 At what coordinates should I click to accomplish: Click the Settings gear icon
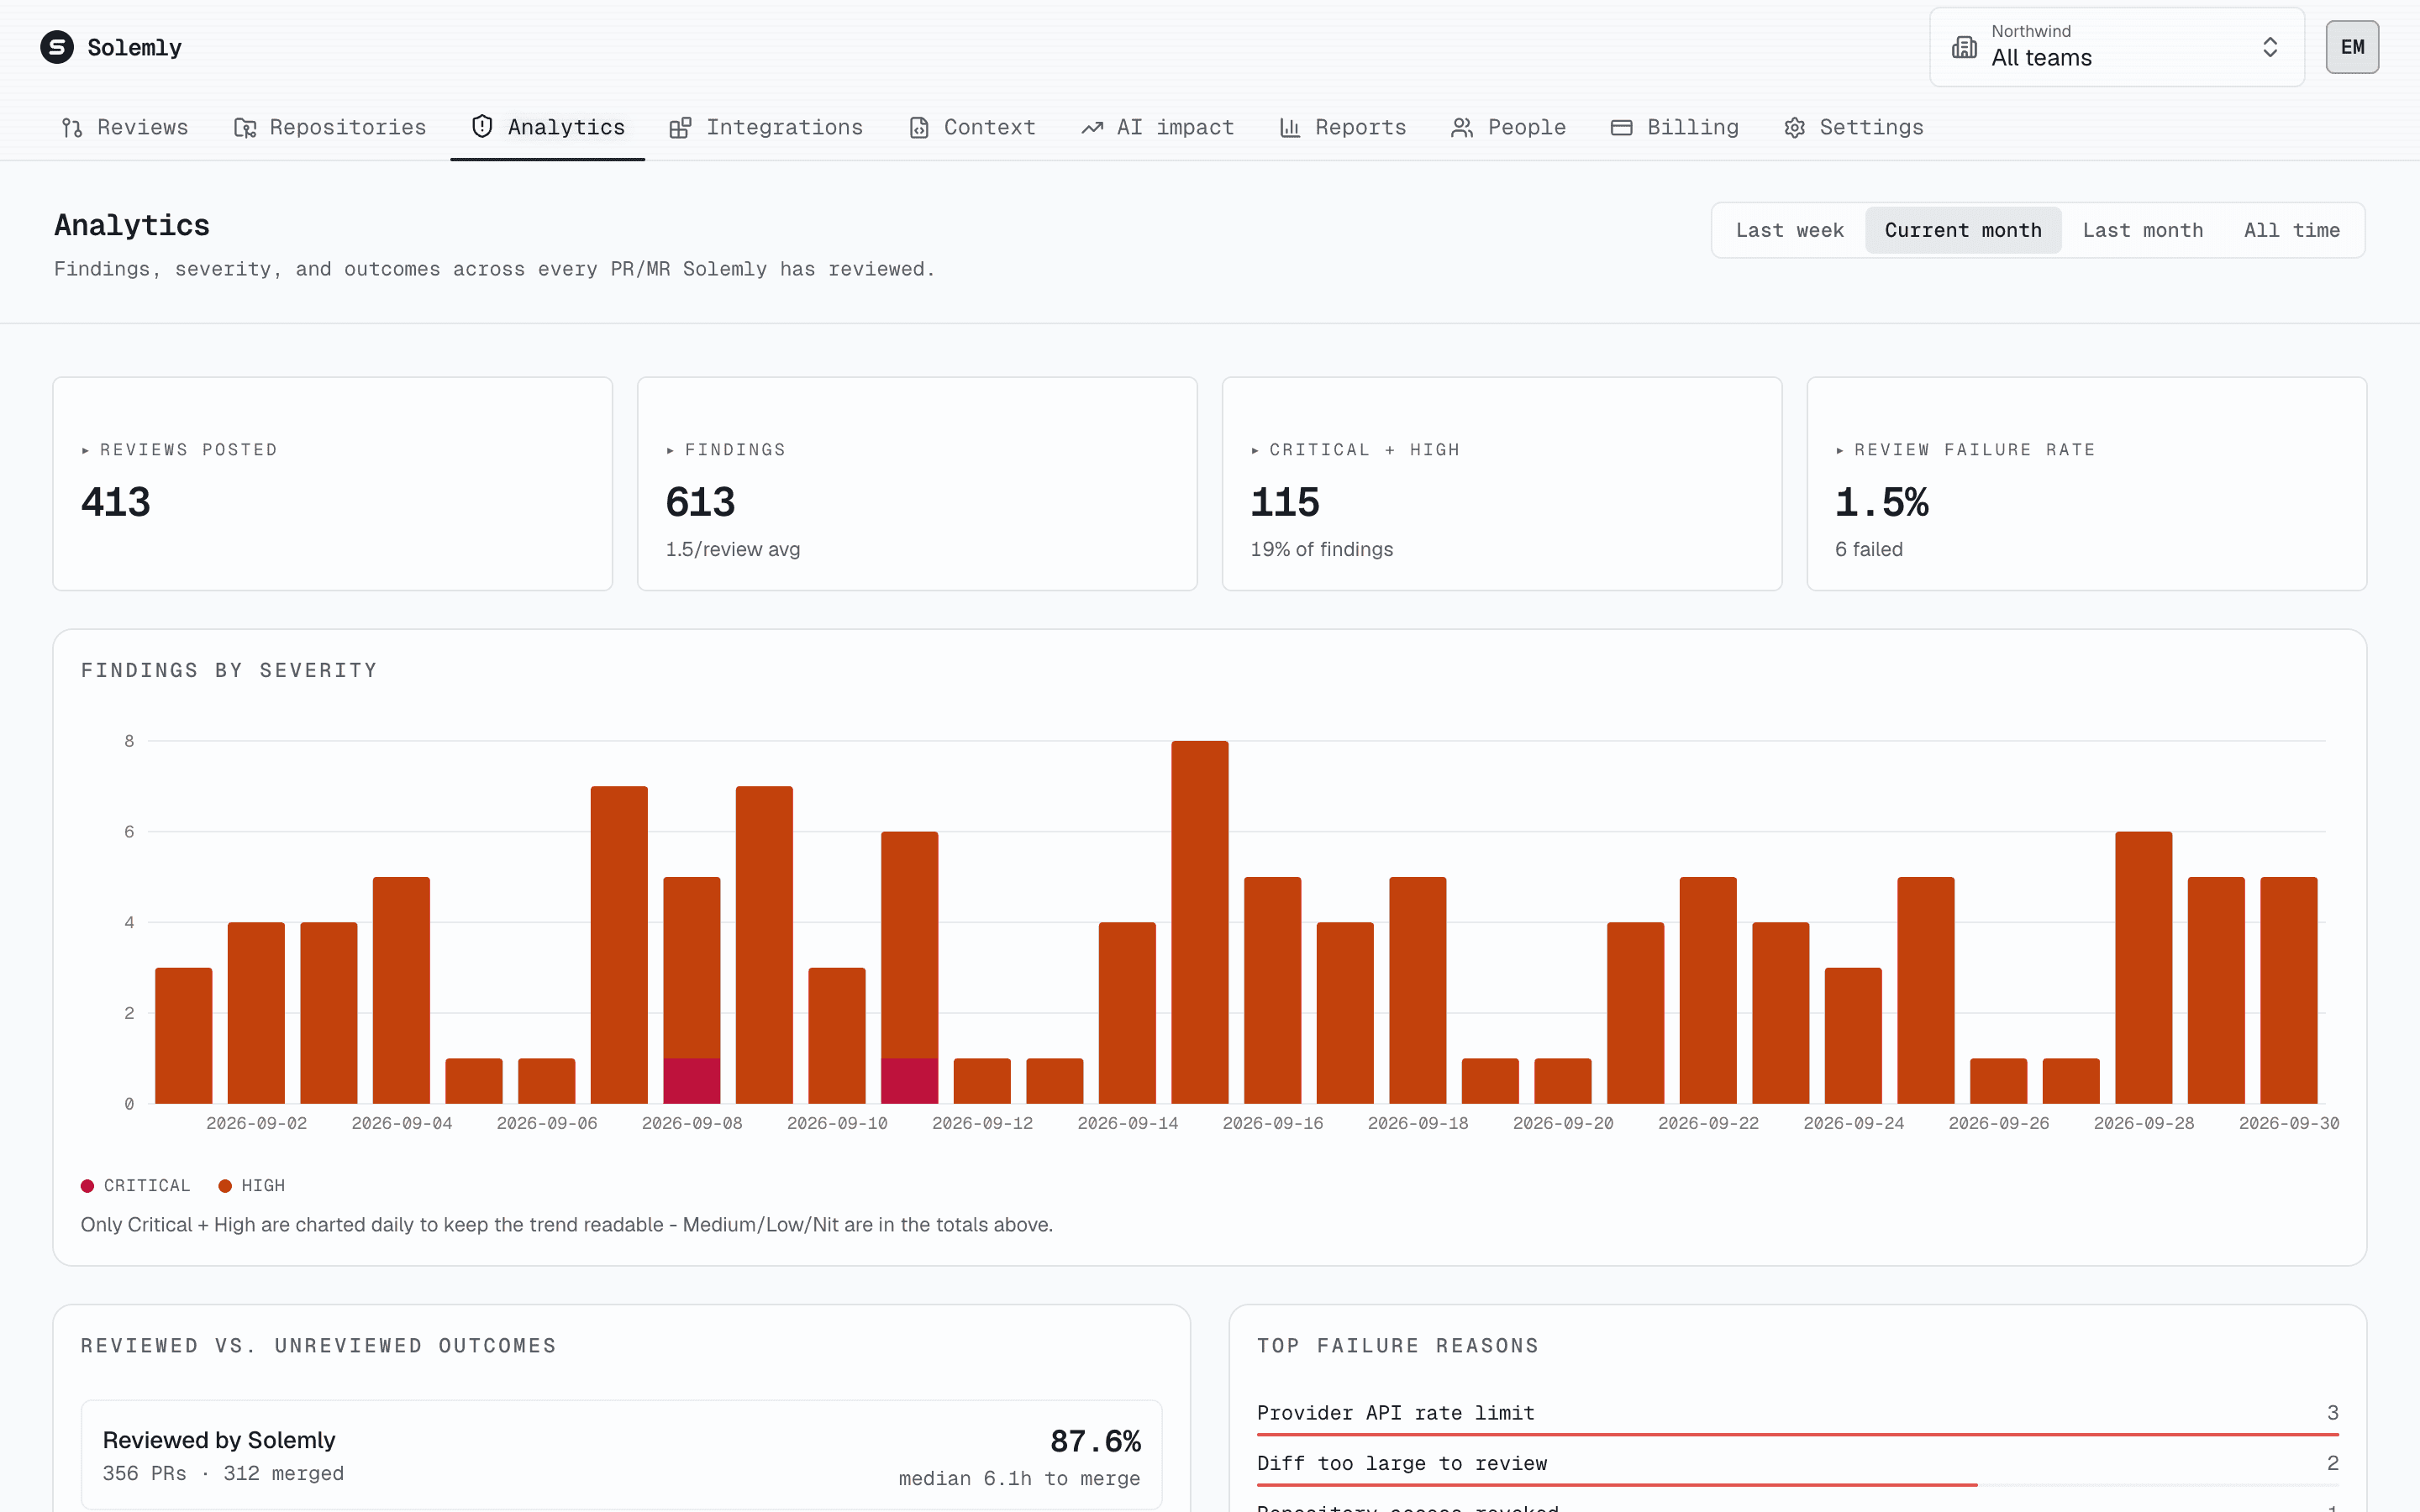click(1795, 128)
